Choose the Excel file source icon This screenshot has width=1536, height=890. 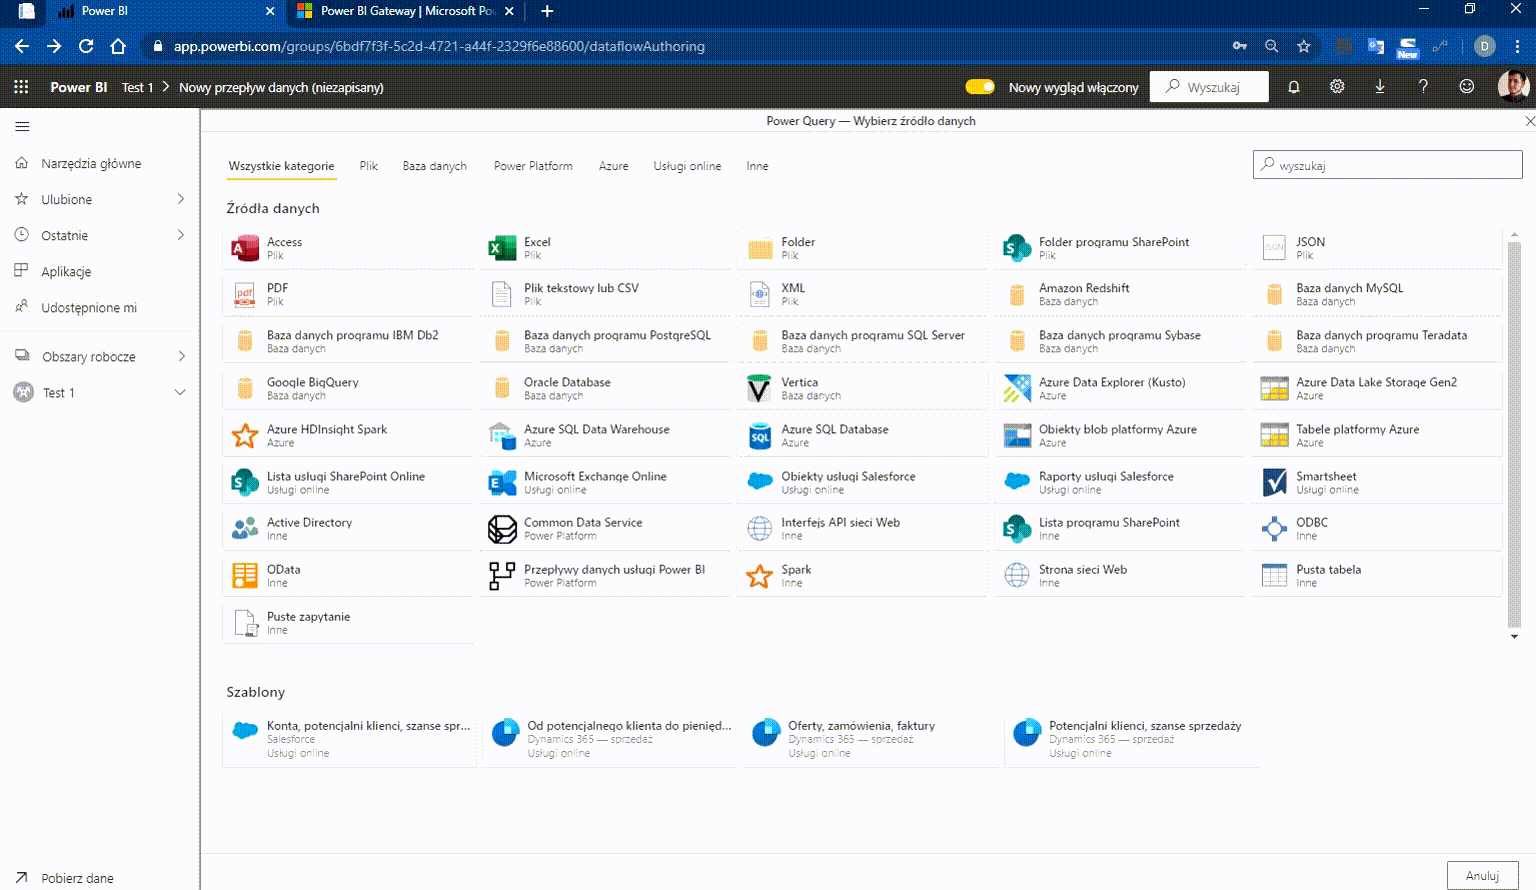502,248
